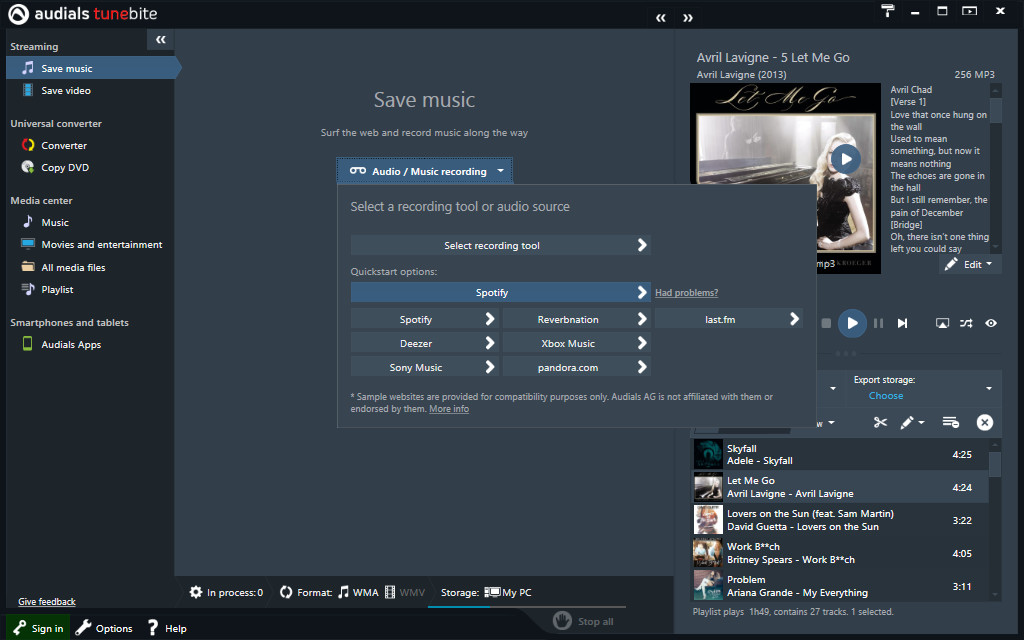This screenshot has width=1024, height=640.
Task: Toggle shuffle playback mode
Action: tap(966, 323)
